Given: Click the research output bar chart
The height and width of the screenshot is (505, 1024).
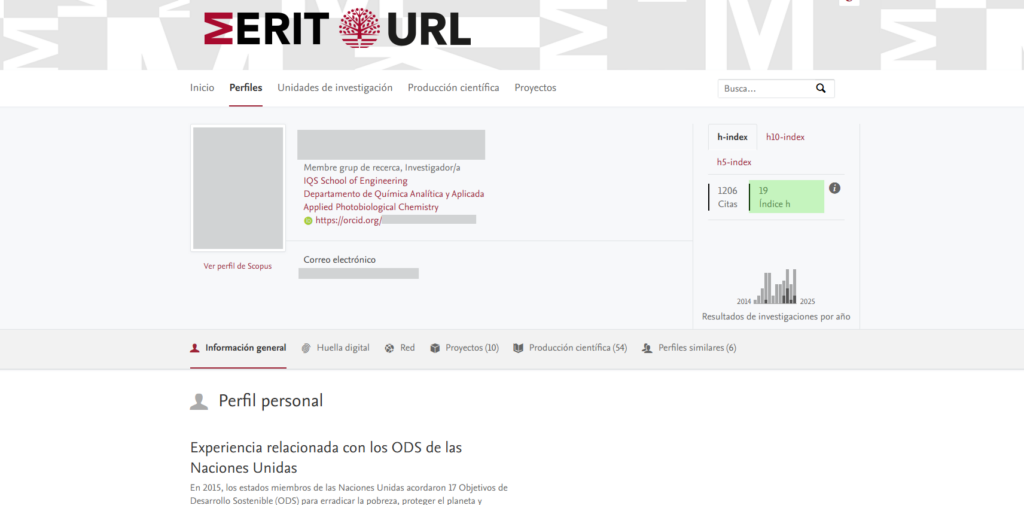Looking at the screenshot, I should coord(776,287).
